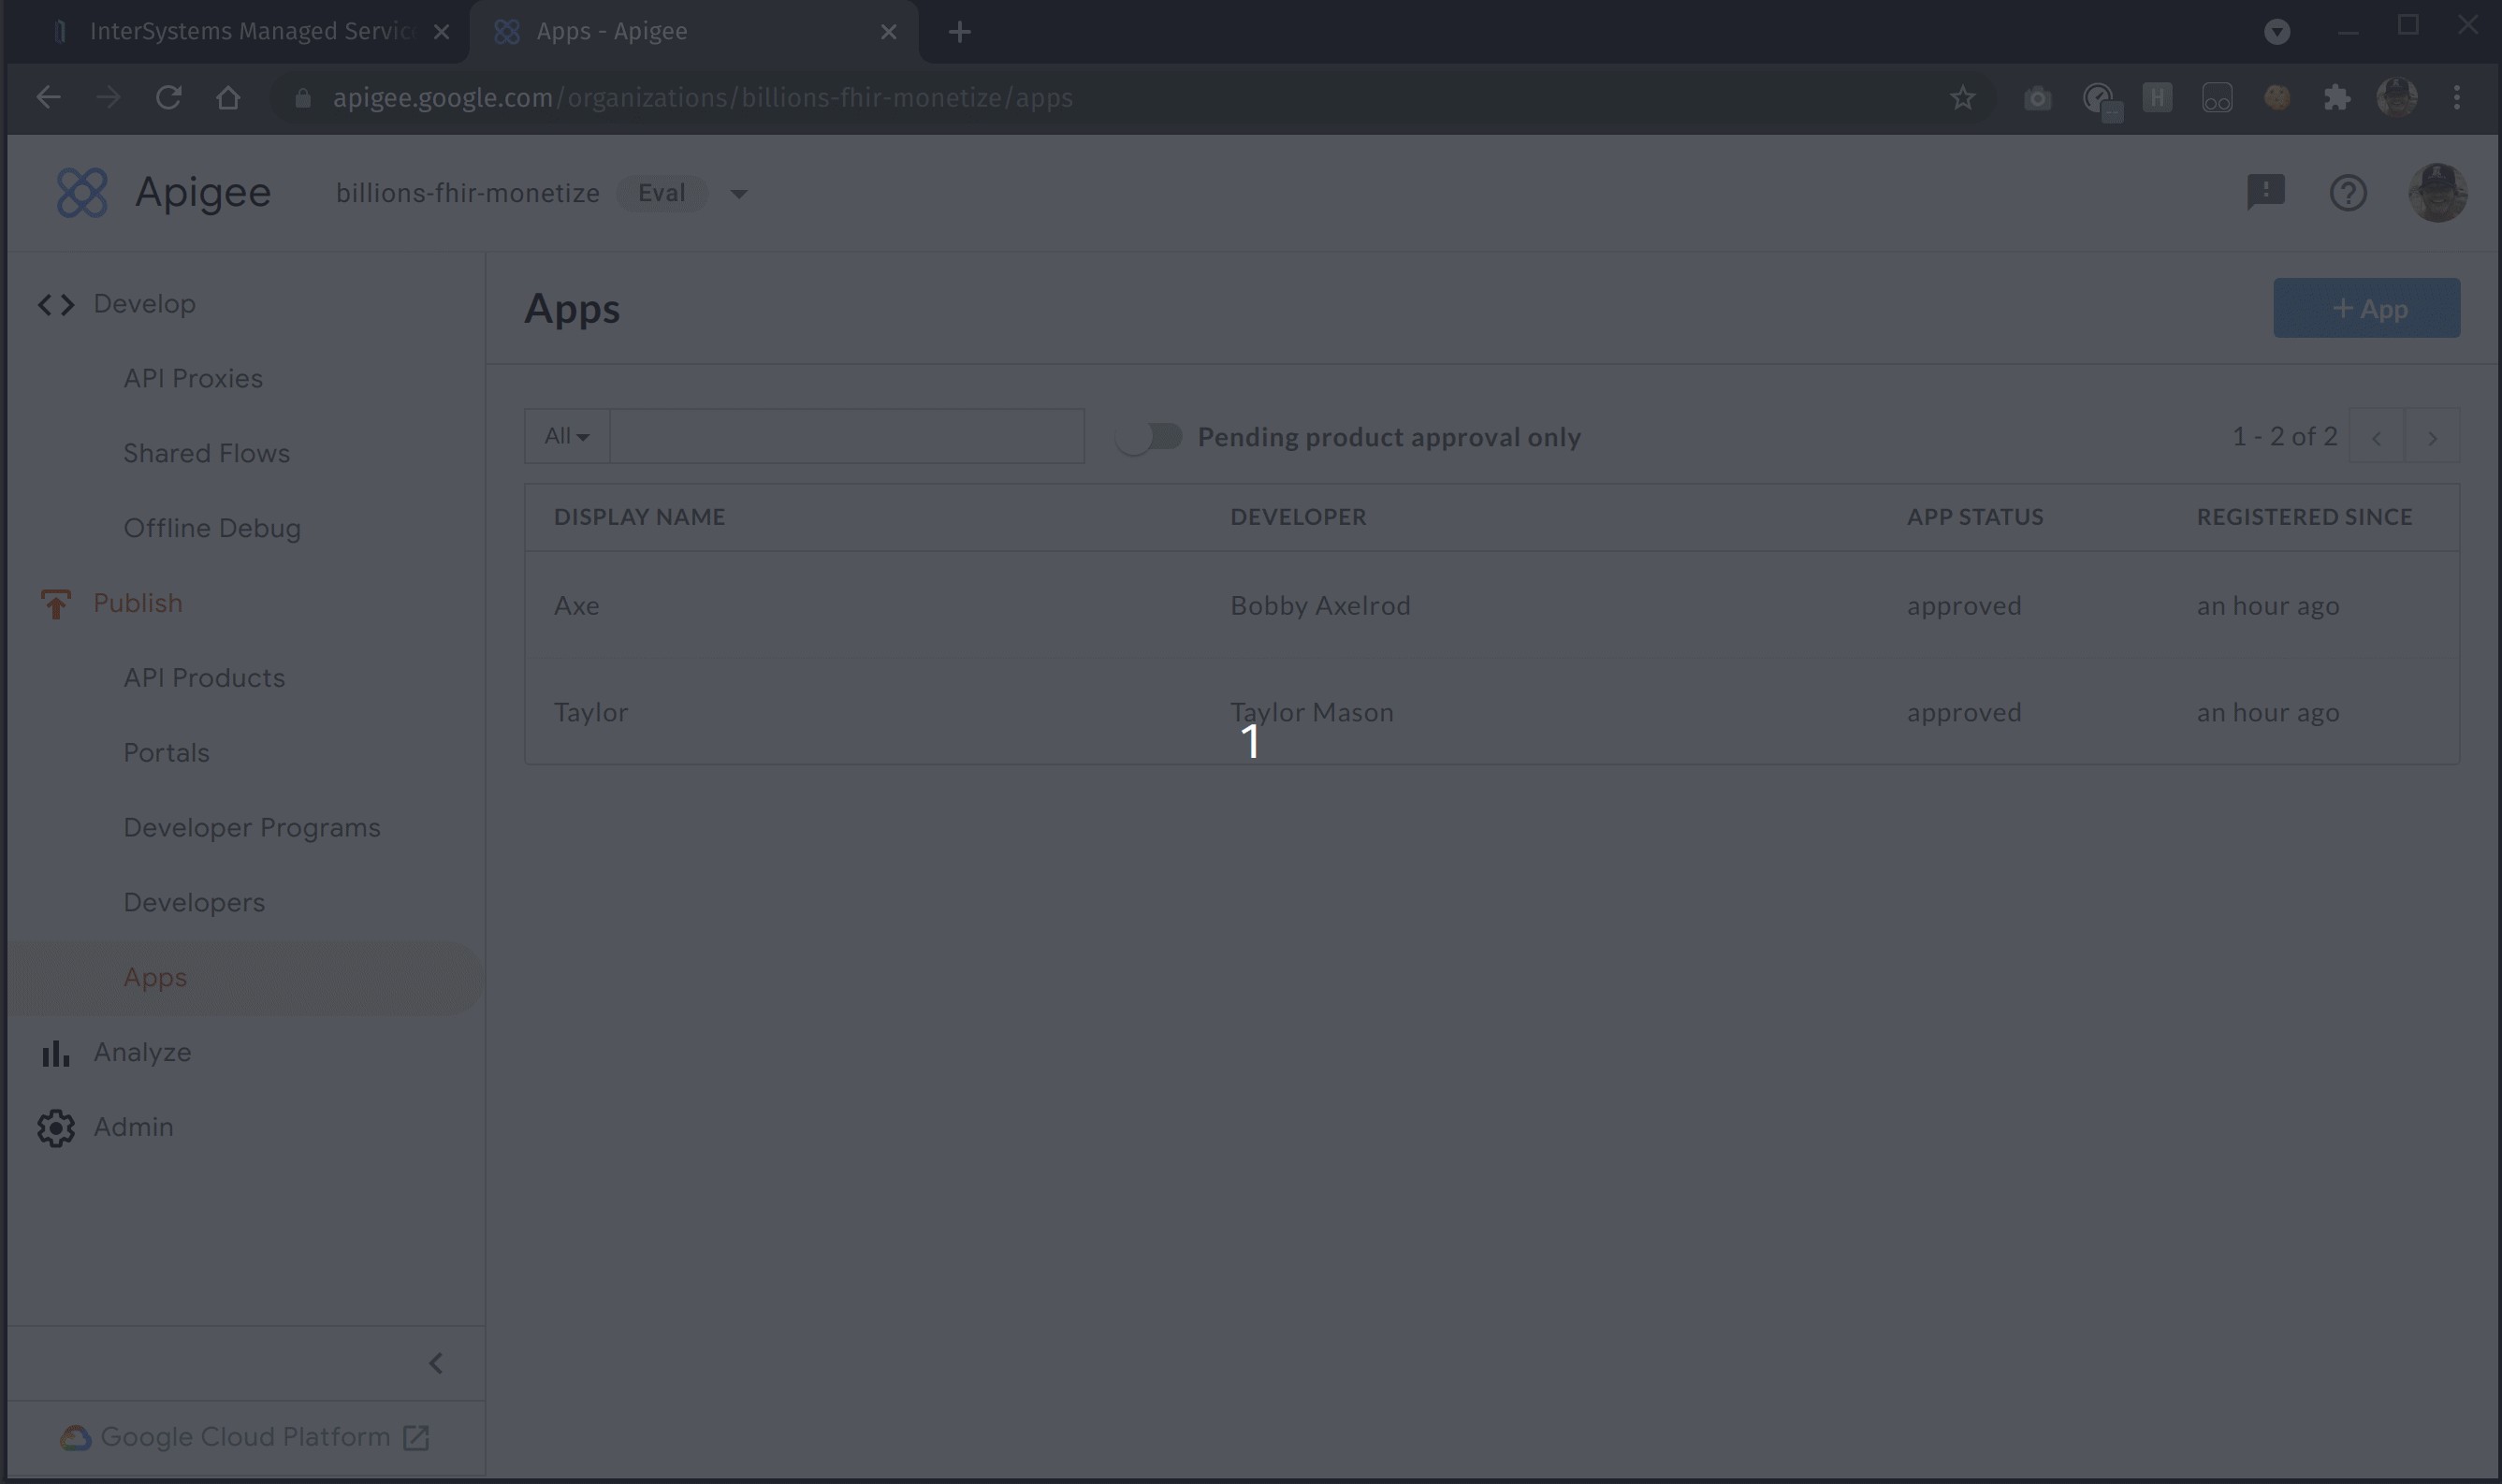This screenshot has height=1484, width=2502.
Task: Switch to InterSystems Managed Services tab
Action: coord(251,32)
